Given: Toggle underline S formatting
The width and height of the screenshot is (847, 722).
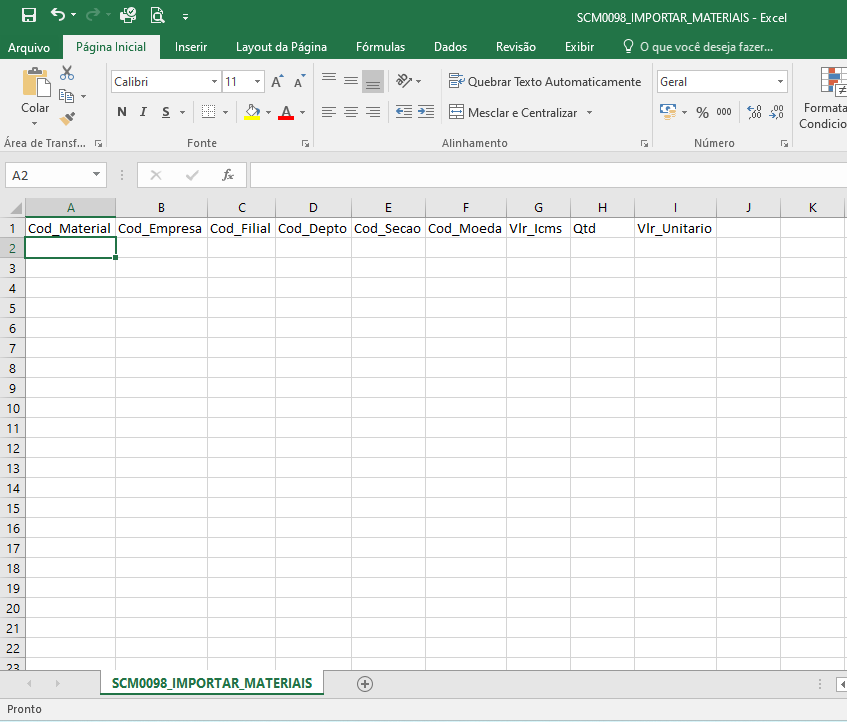Looking at the screenshot, I should coord(166,112).
